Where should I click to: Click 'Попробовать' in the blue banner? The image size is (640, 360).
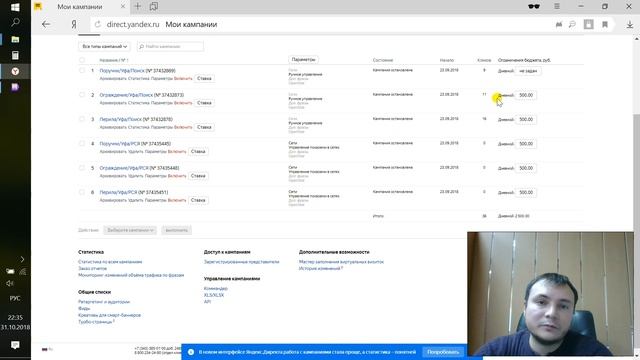tap(443, 352)
